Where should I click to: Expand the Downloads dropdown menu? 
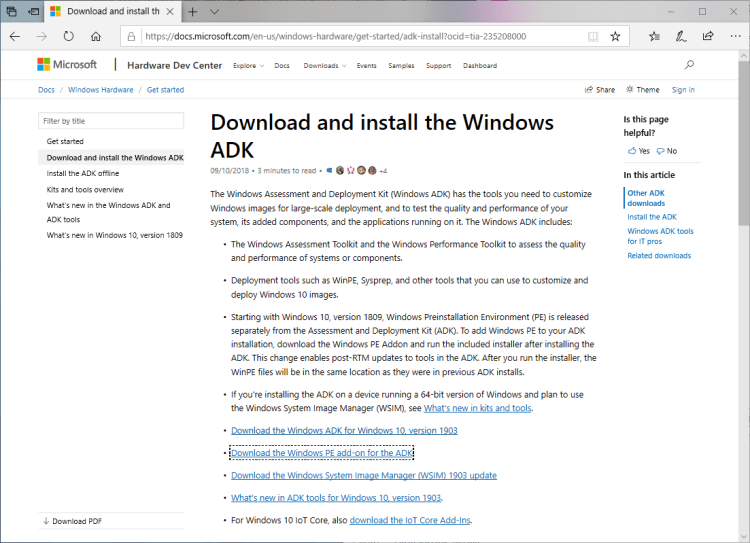325,66
